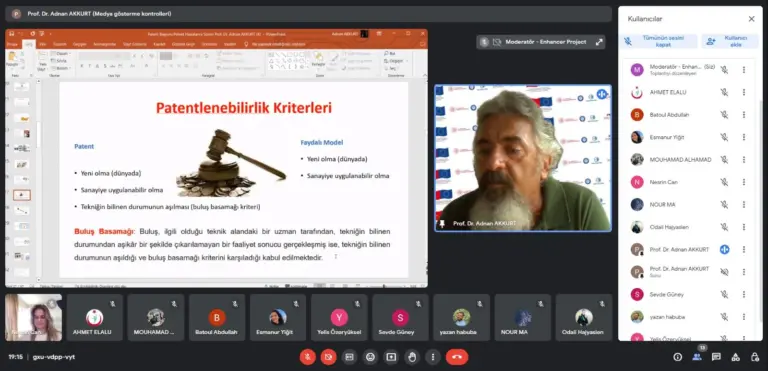Click the save icon in PowerPoint title bar
Image resolution: width=768 pixels, height=371 pixels.
click(12, 33)
